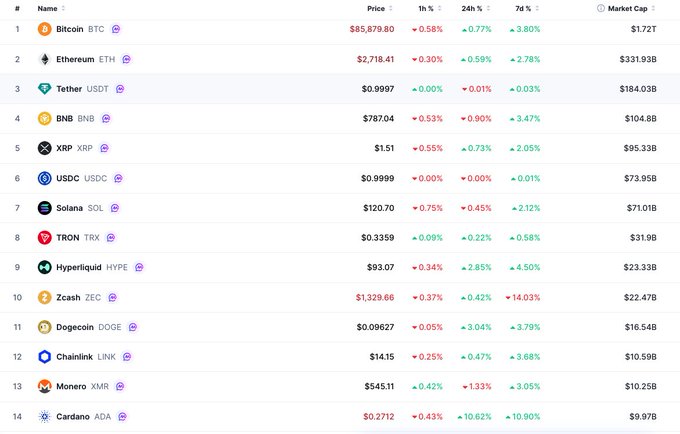Click the Zcash logo icon
This screenshot has width=680, height=434.
tap(44, 297)
